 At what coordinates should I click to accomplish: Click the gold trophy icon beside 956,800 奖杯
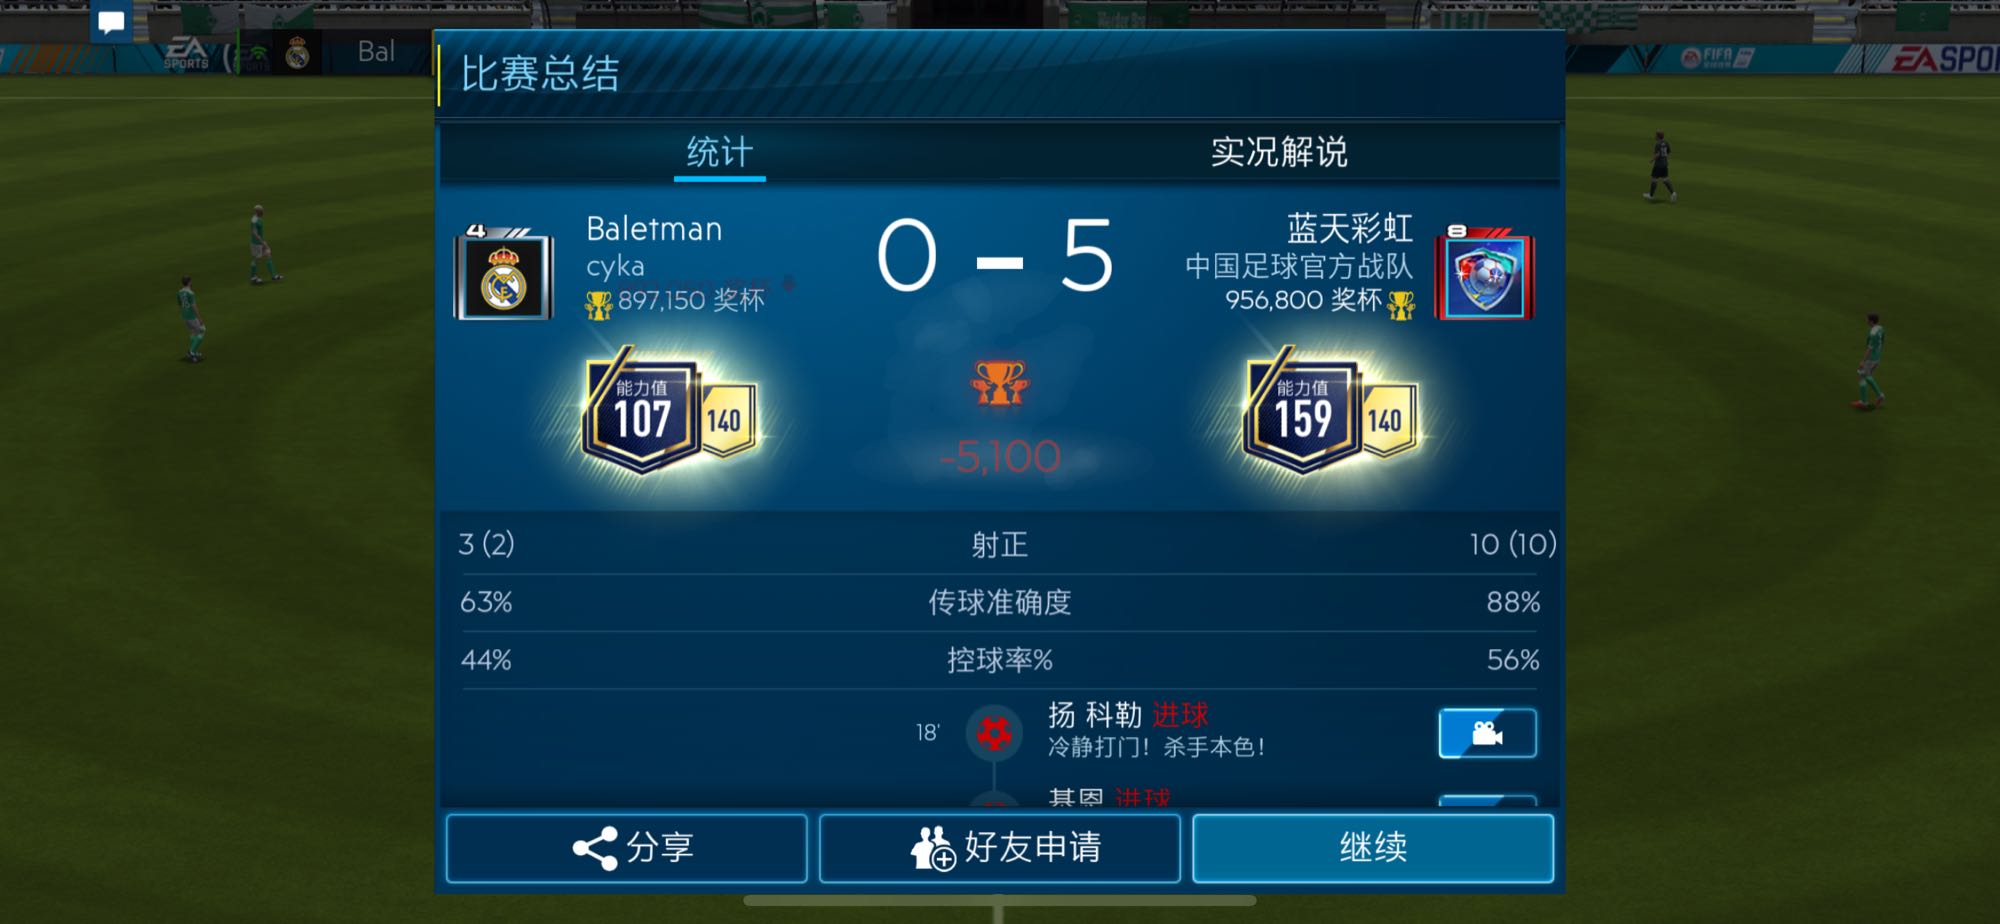click(x=1401, y=304)
